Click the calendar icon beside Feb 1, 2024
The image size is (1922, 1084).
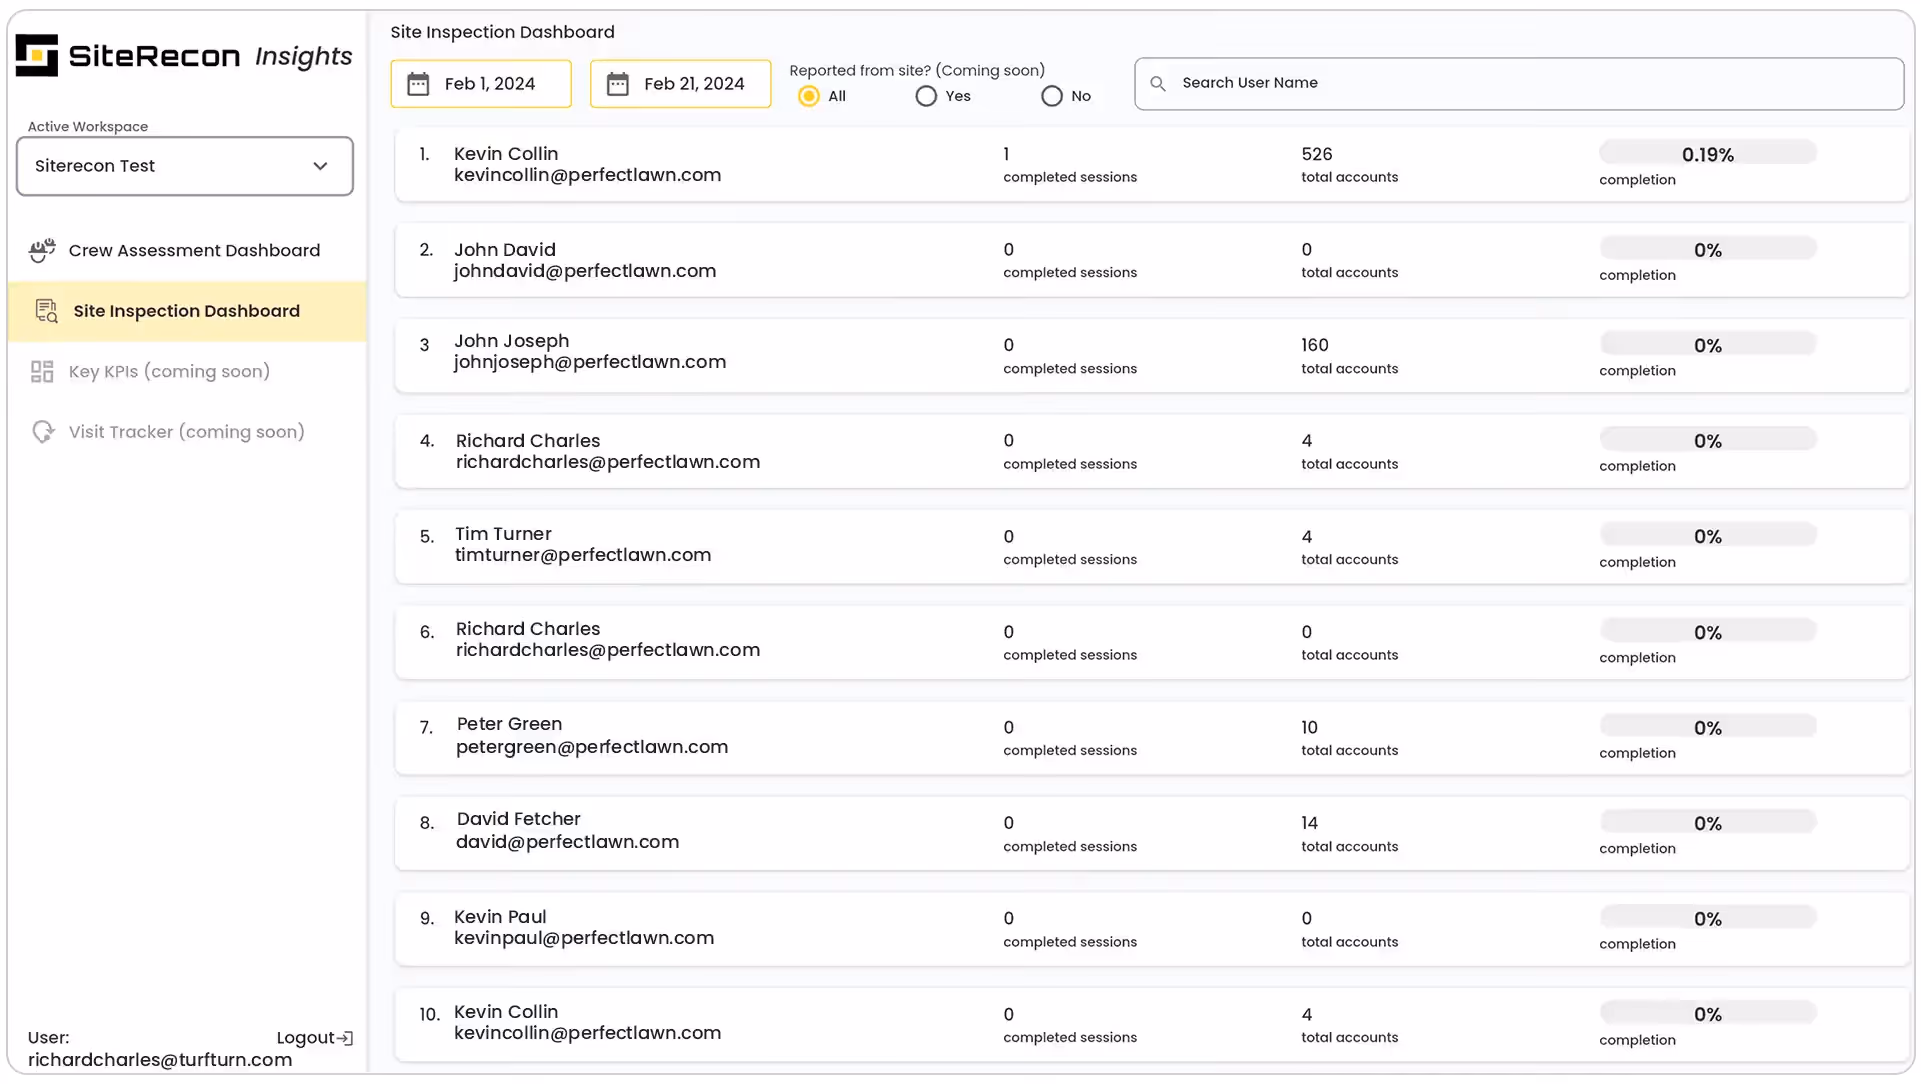[418, 84]
